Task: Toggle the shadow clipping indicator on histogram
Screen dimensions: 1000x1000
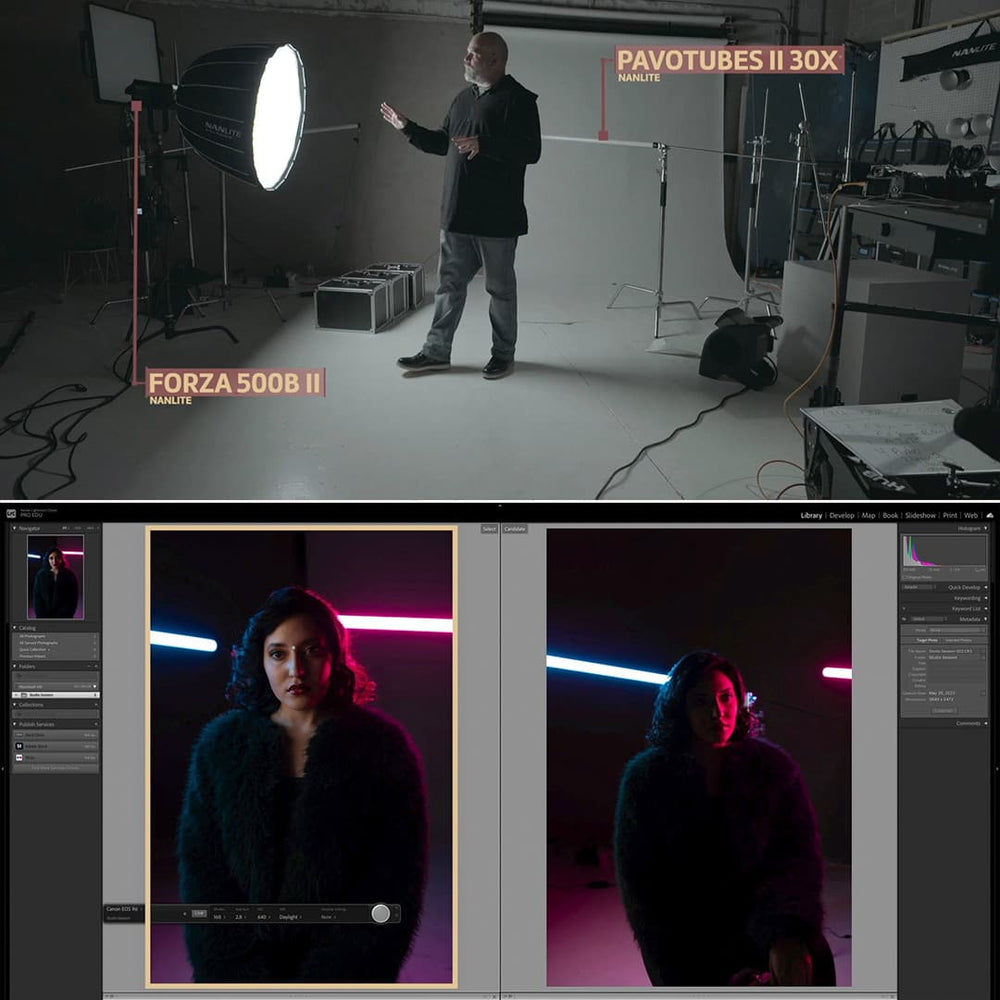Action: coord(906,537)
